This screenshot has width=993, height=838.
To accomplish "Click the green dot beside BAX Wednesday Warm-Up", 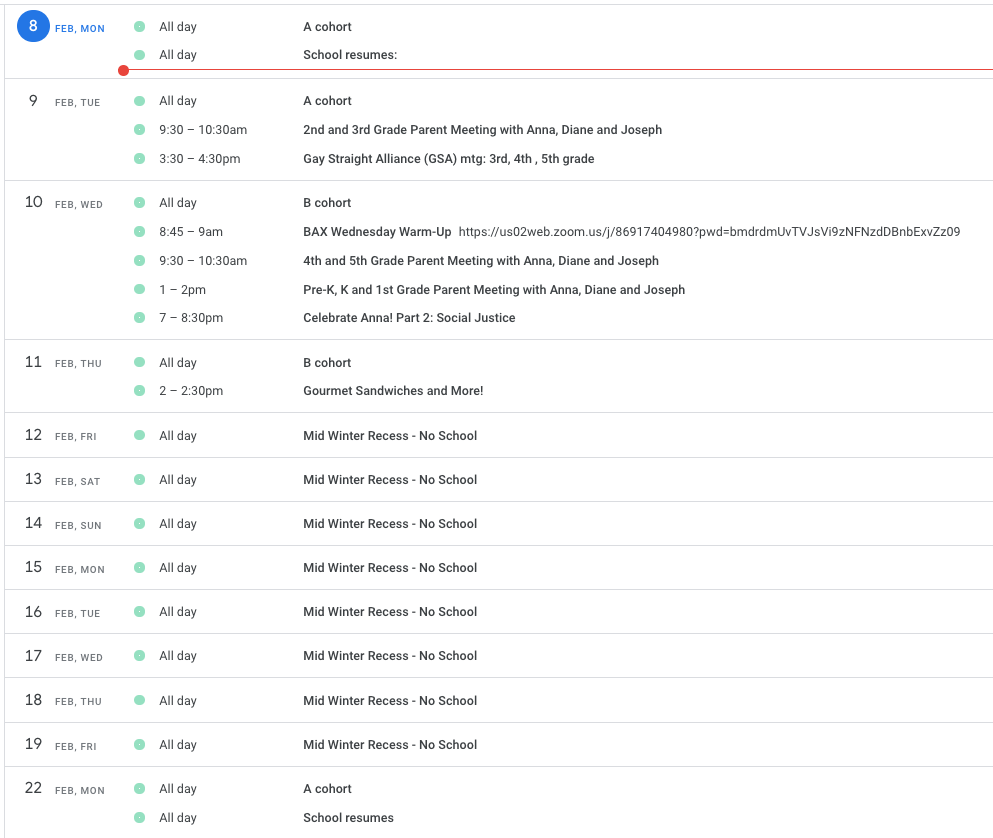I will point(139,232).
